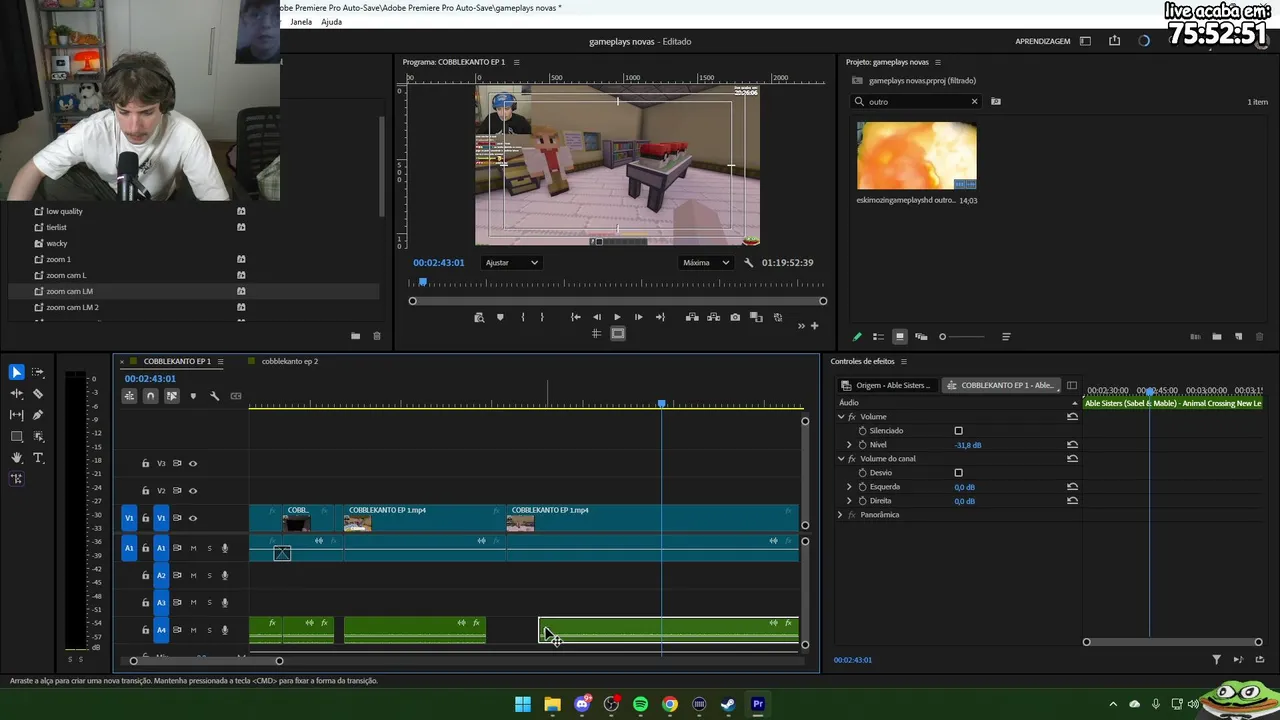Open the APRENDIZAGEM workspace
This screenshot has height=720, width=1280.
[x=1043, y=41]
